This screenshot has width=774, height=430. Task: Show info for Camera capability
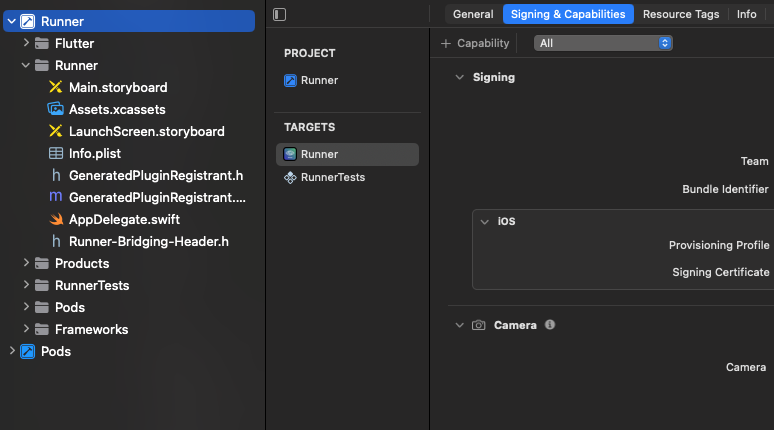coord(550,324)
